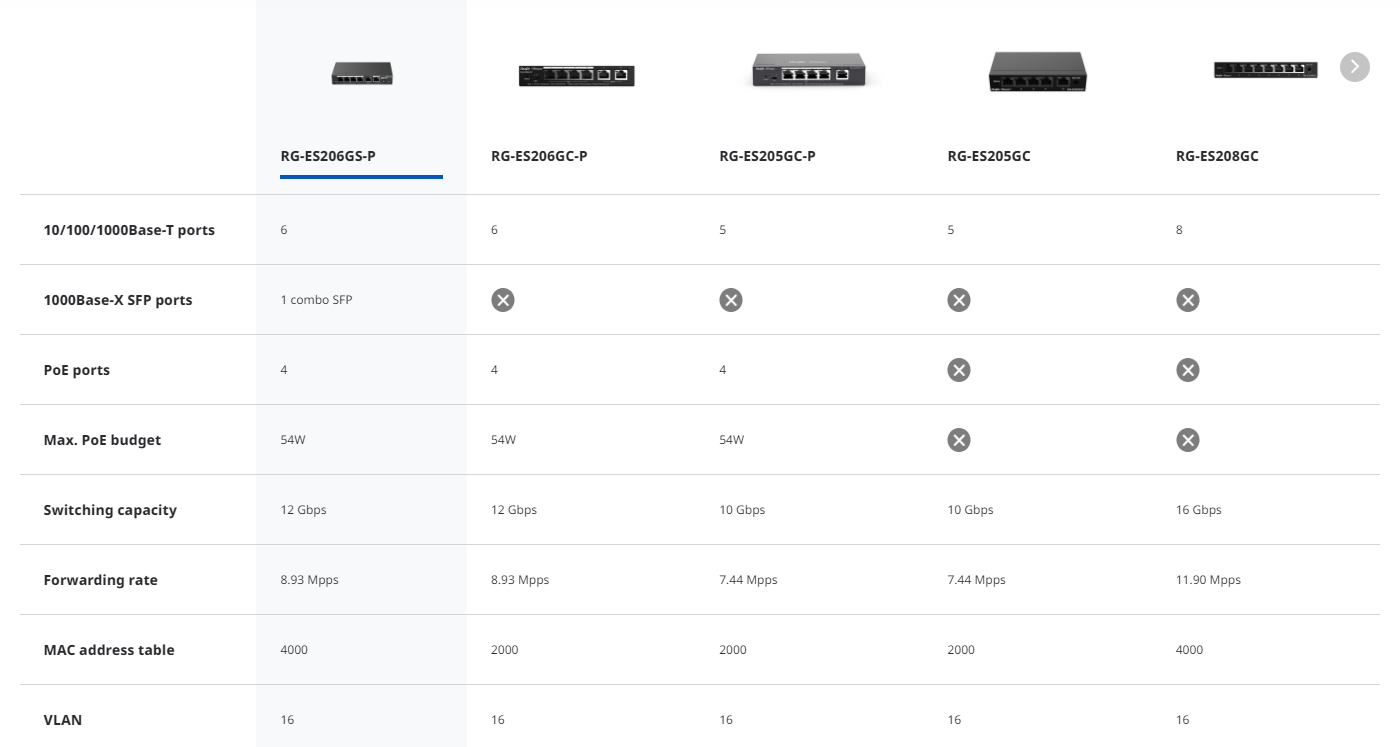Click the 12 Gbps value for RG-ES206GC-P

[x=514, y=510]
